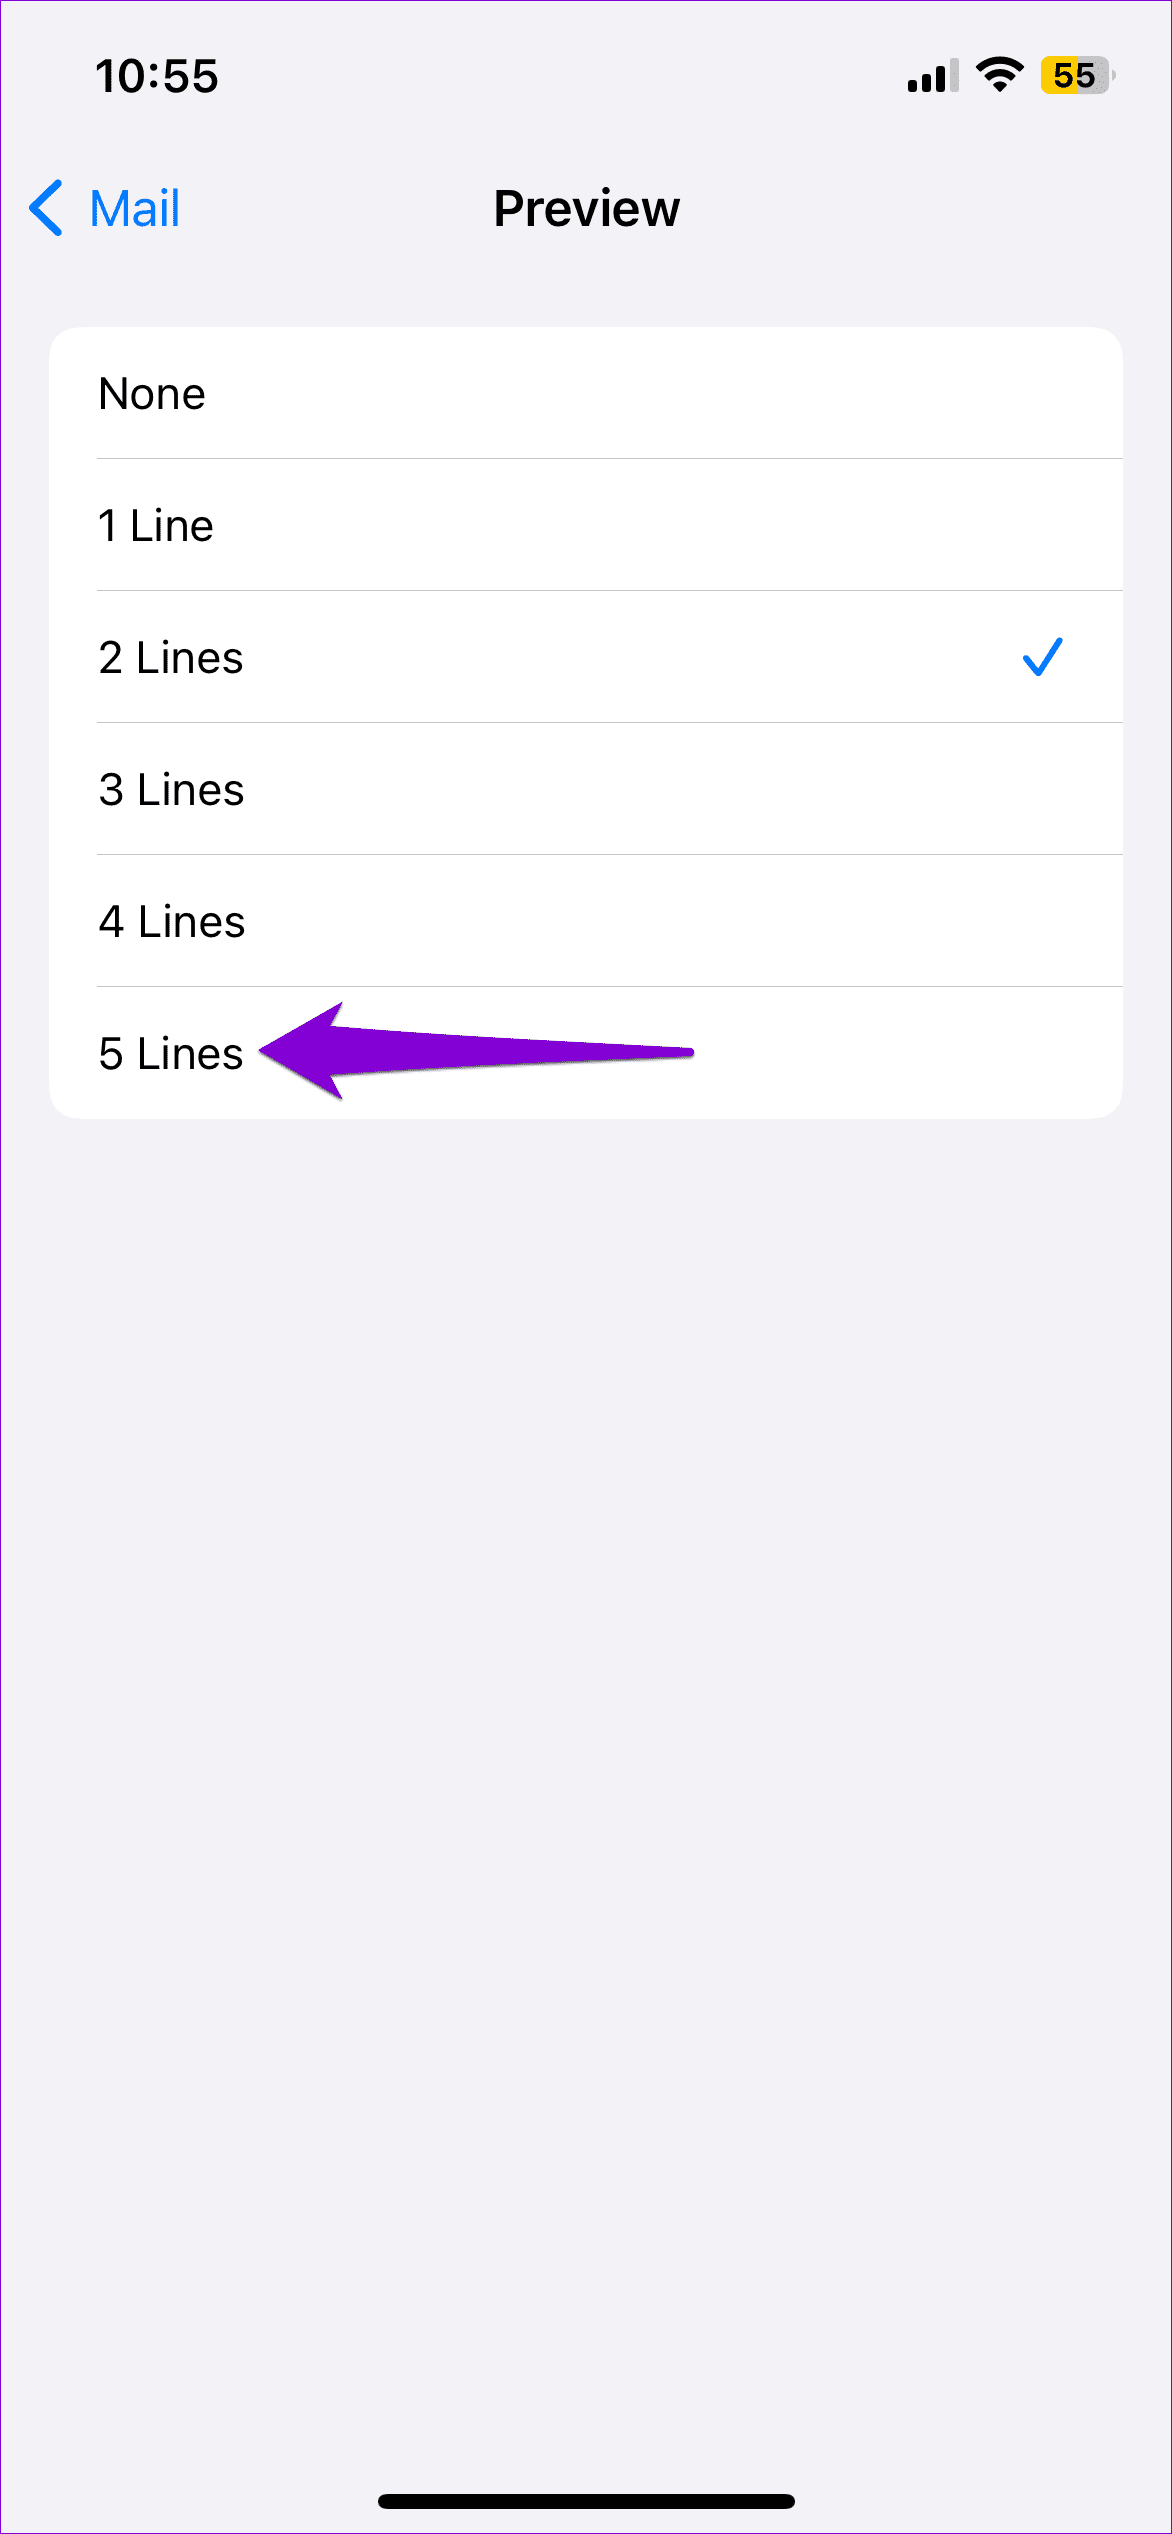Tap the word Mail in blue
The width and height of the screenshot is (1172, 2534).
134,208
